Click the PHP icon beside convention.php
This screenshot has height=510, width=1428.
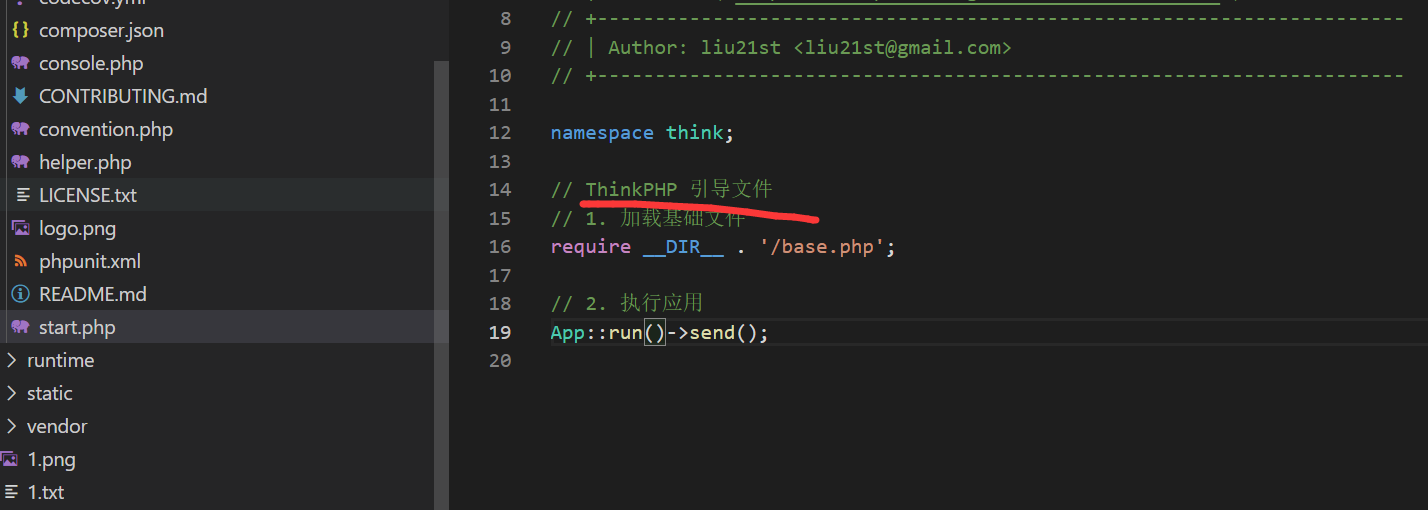[x=20, y=129]
